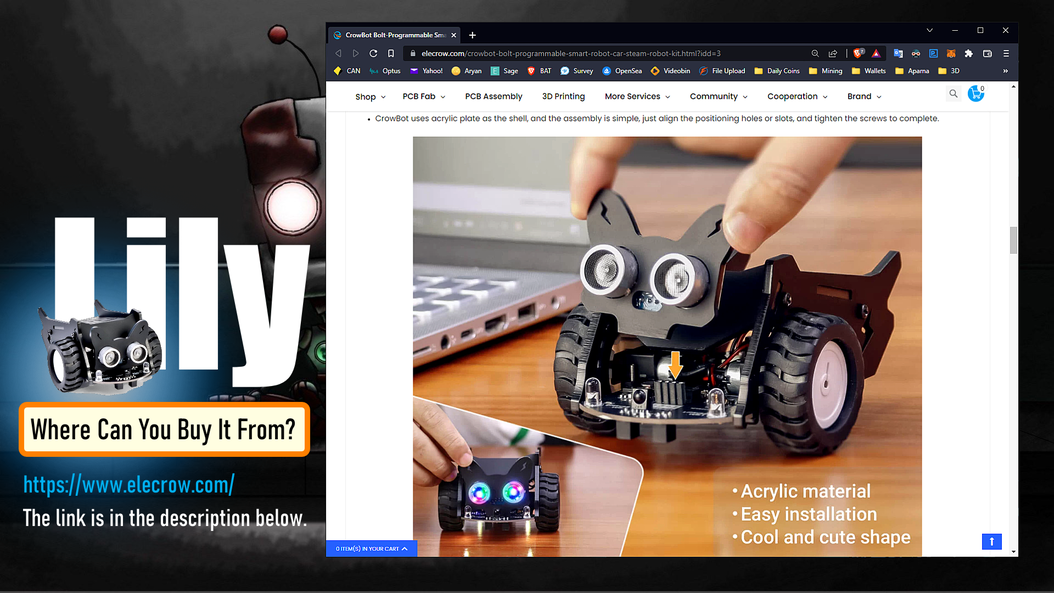Screen dimensions: 1054x593
Task: Click the scroll down arrow of the page
Action: (x=1014, y=551)
